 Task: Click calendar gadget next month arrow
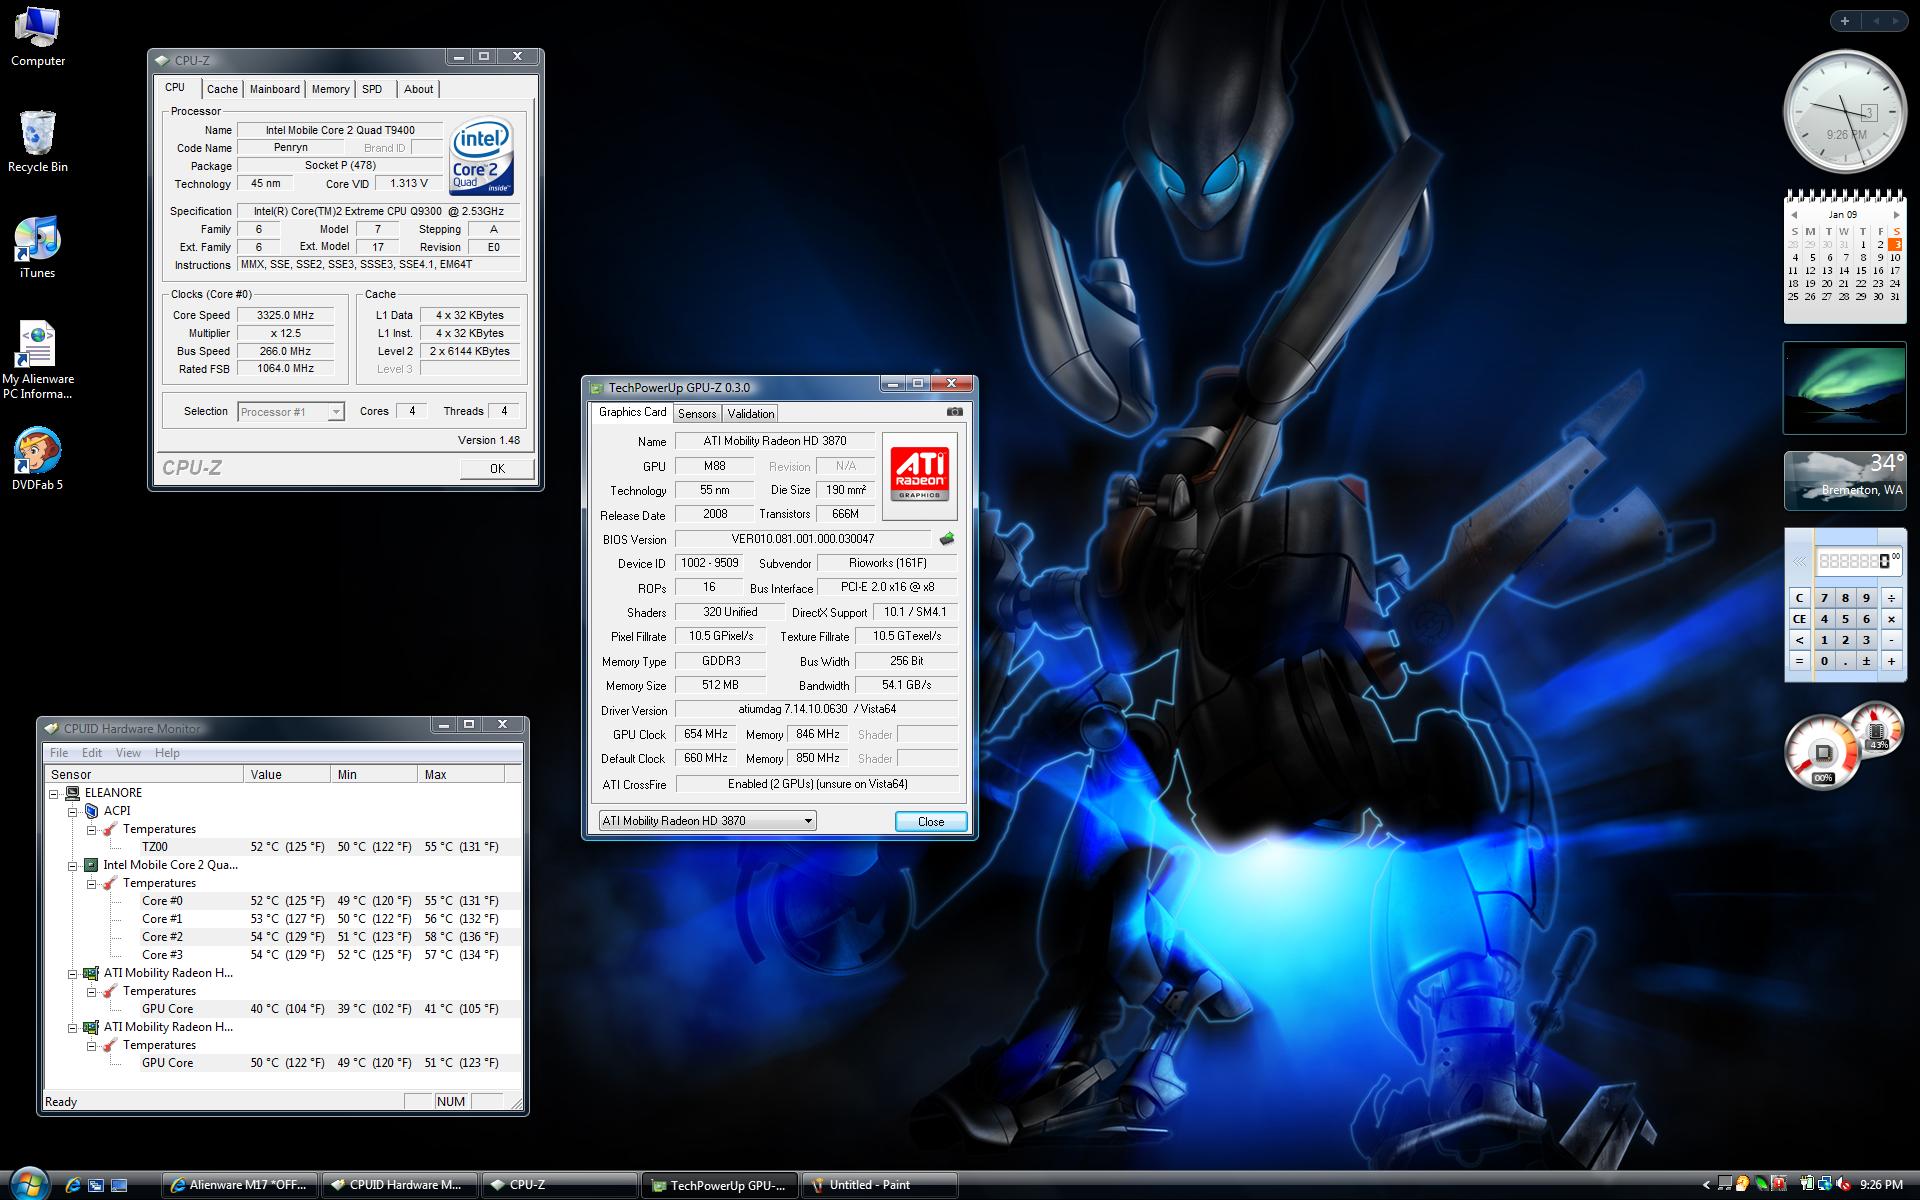click(1896, 215)
